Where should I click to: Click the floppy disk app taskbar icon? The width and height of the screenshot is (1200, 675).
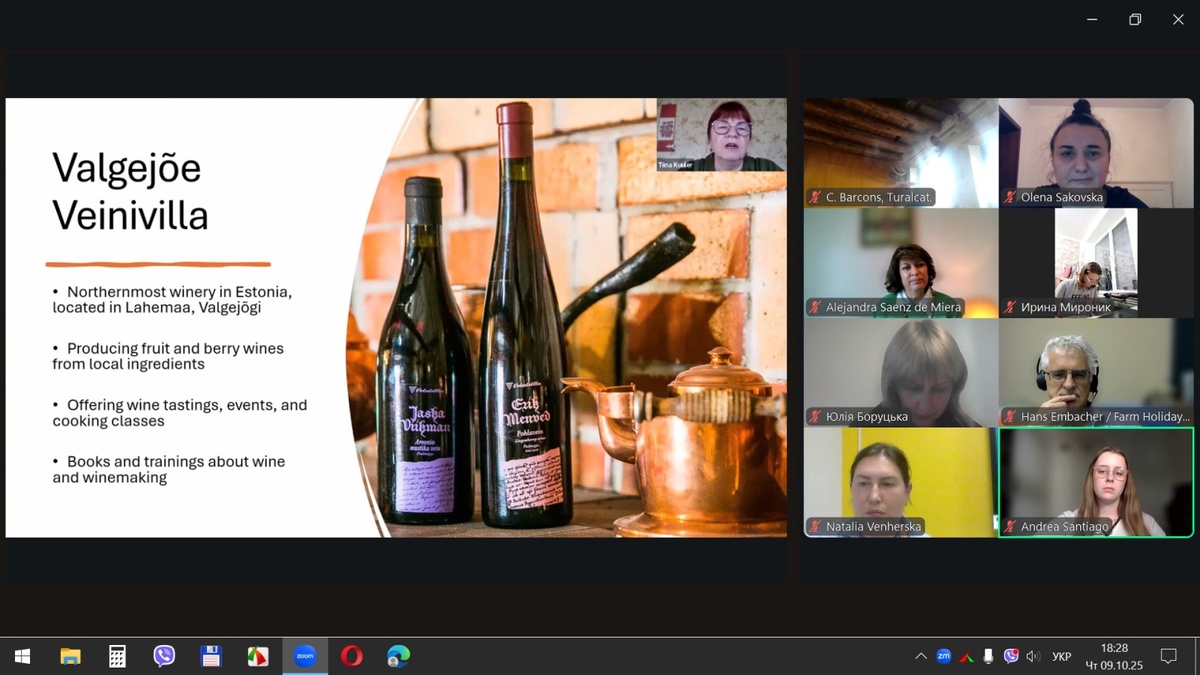211,656
